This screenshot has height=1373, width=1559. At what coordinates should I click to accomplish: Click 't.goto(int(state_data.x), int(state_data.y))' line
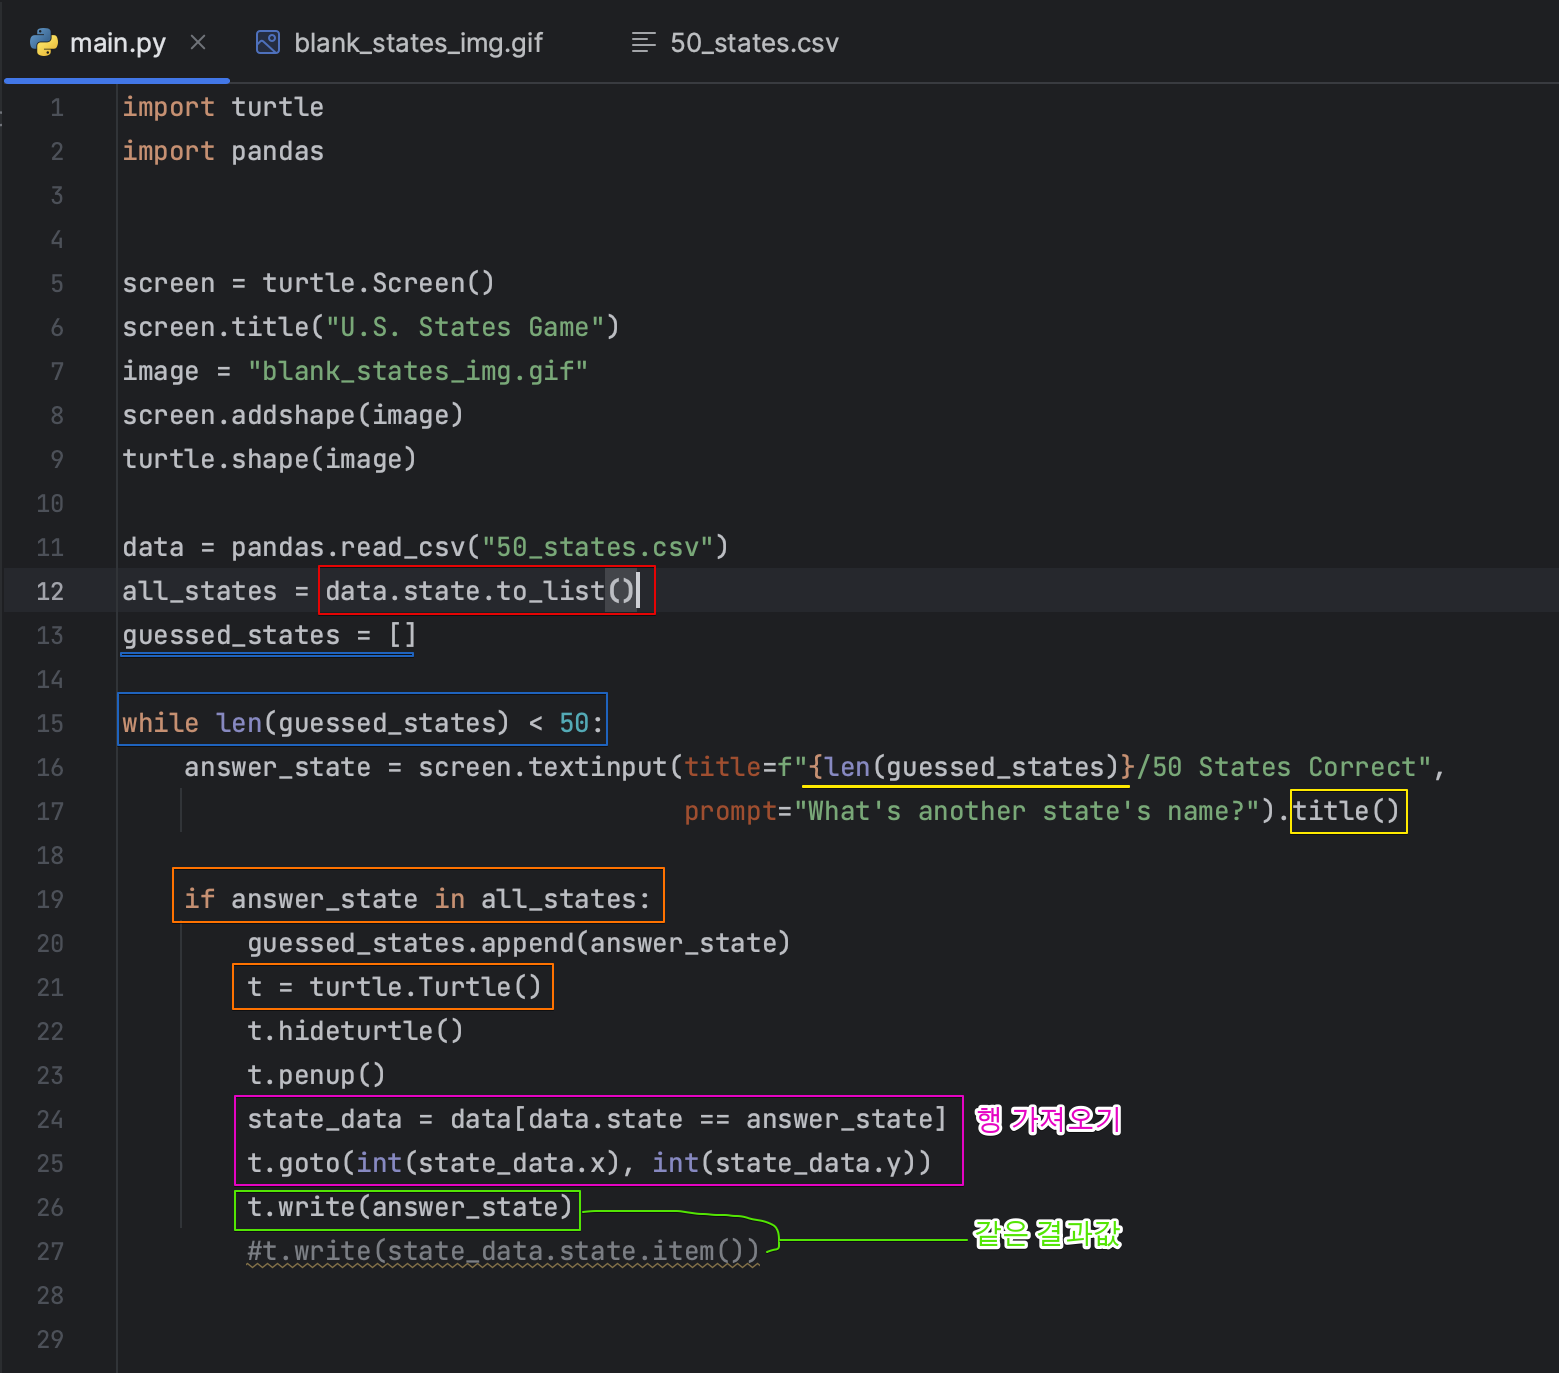pyautogui.click(x=589, y=1163)
